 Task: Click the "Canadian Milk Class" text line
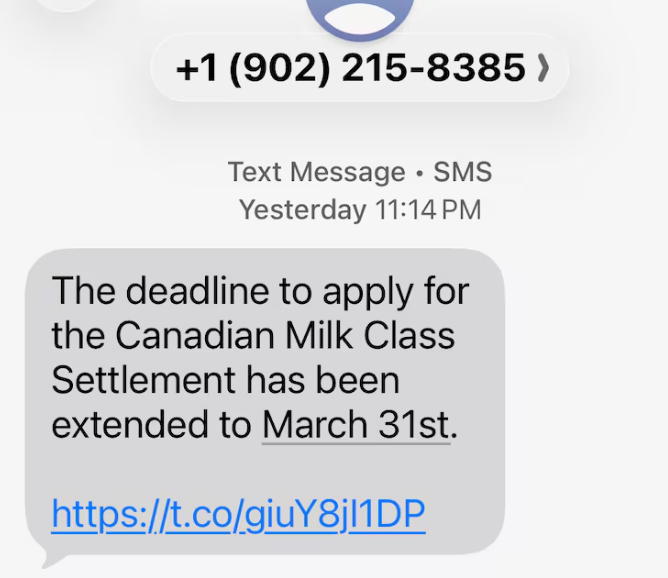click(253, 336)
